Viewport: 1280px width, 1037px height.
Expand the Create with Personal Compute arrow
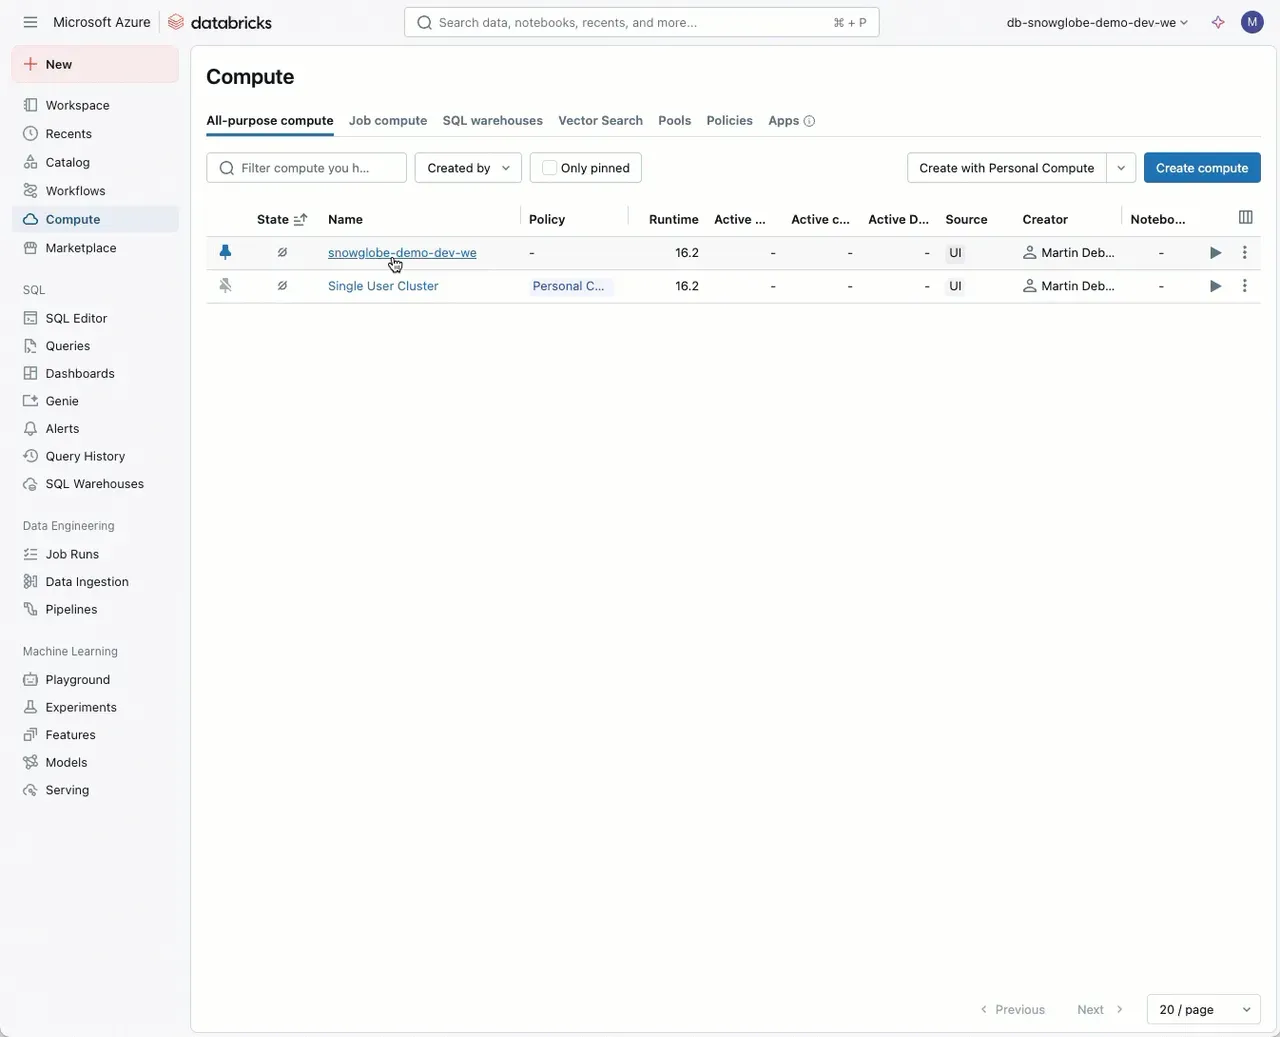point(1121,168)
